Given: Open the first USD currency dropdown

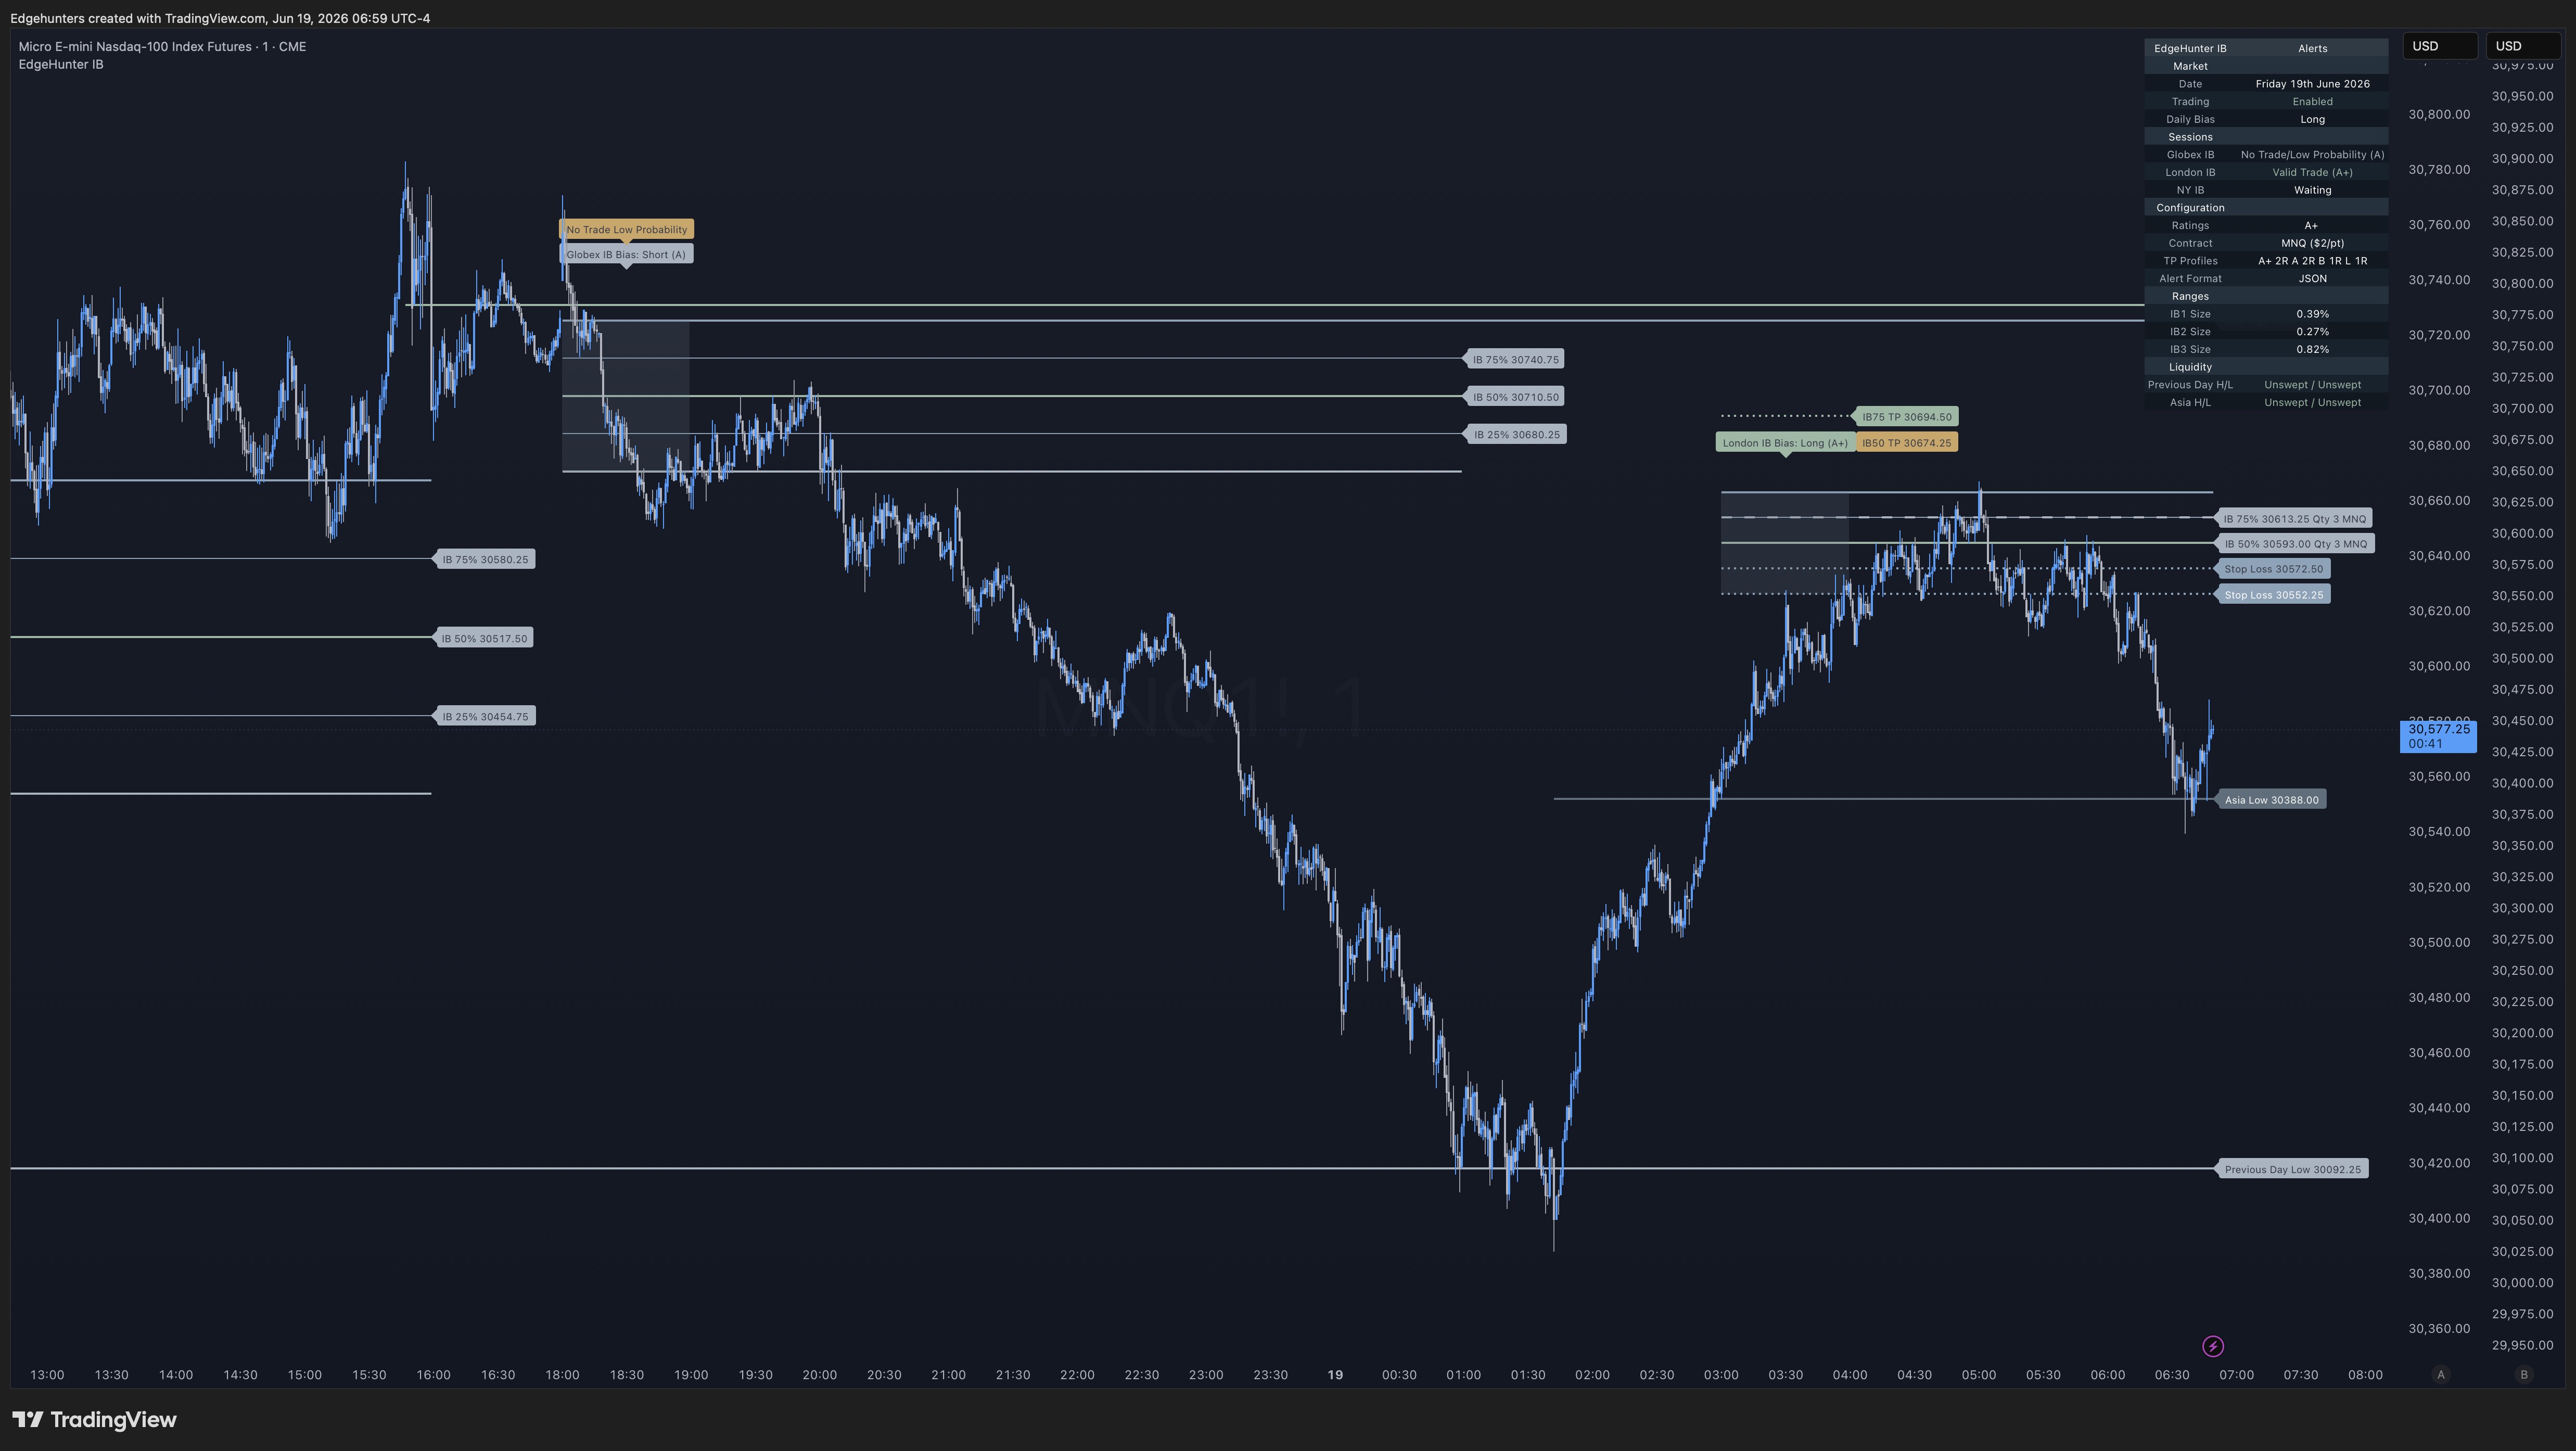Looking at the screenshot, I should coord(2439,46).
